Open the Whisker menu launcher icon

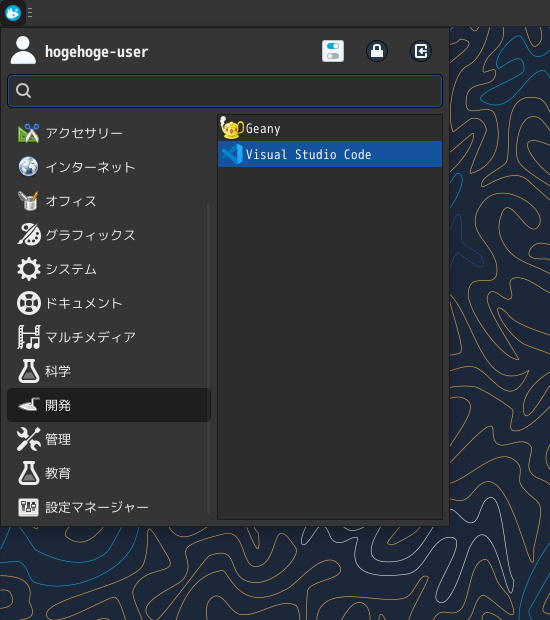click(13, 13)
